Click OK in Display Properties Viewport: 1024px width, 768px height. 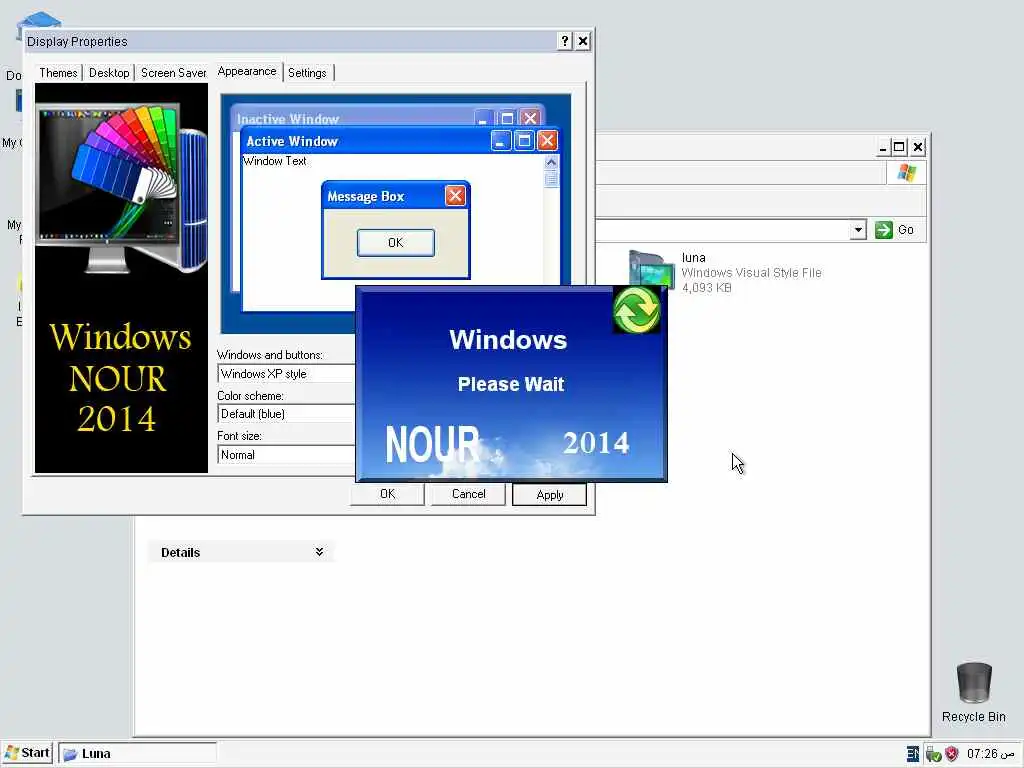click(387, 494)
